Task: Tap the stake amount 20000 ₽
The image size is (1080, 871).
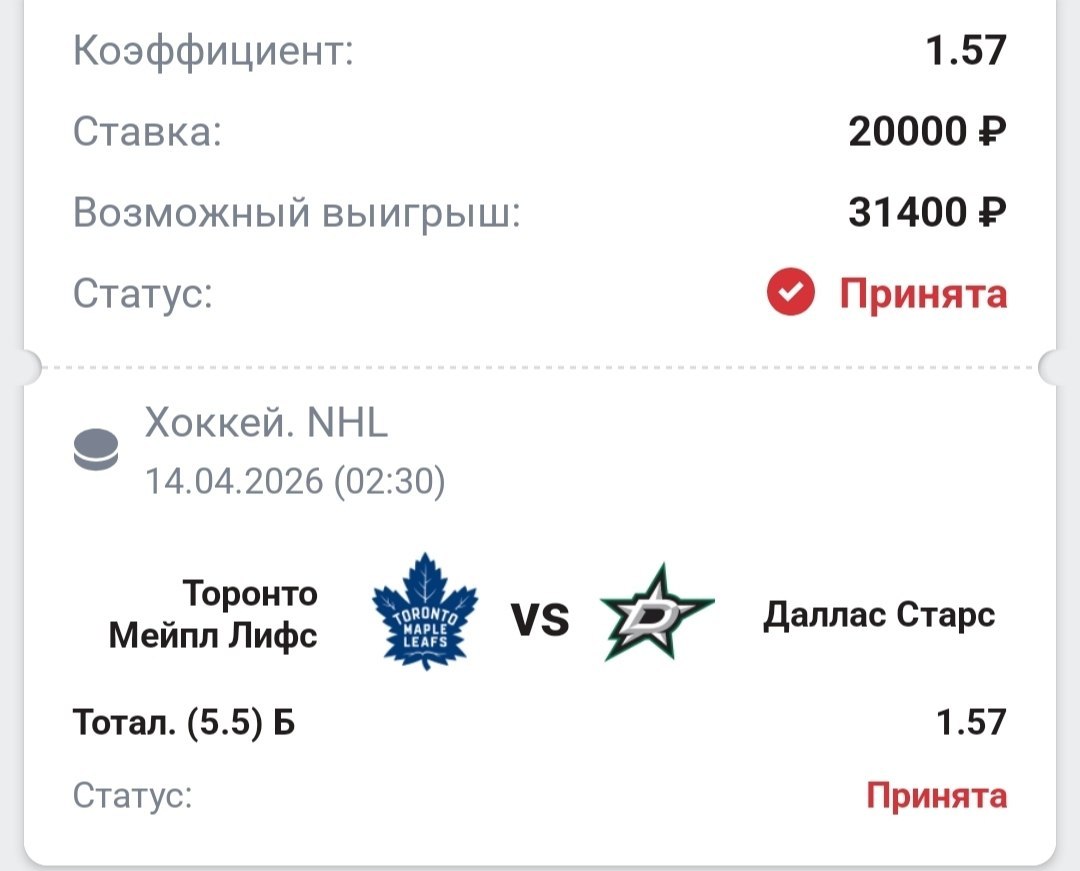Action: (x=927, y=131)
